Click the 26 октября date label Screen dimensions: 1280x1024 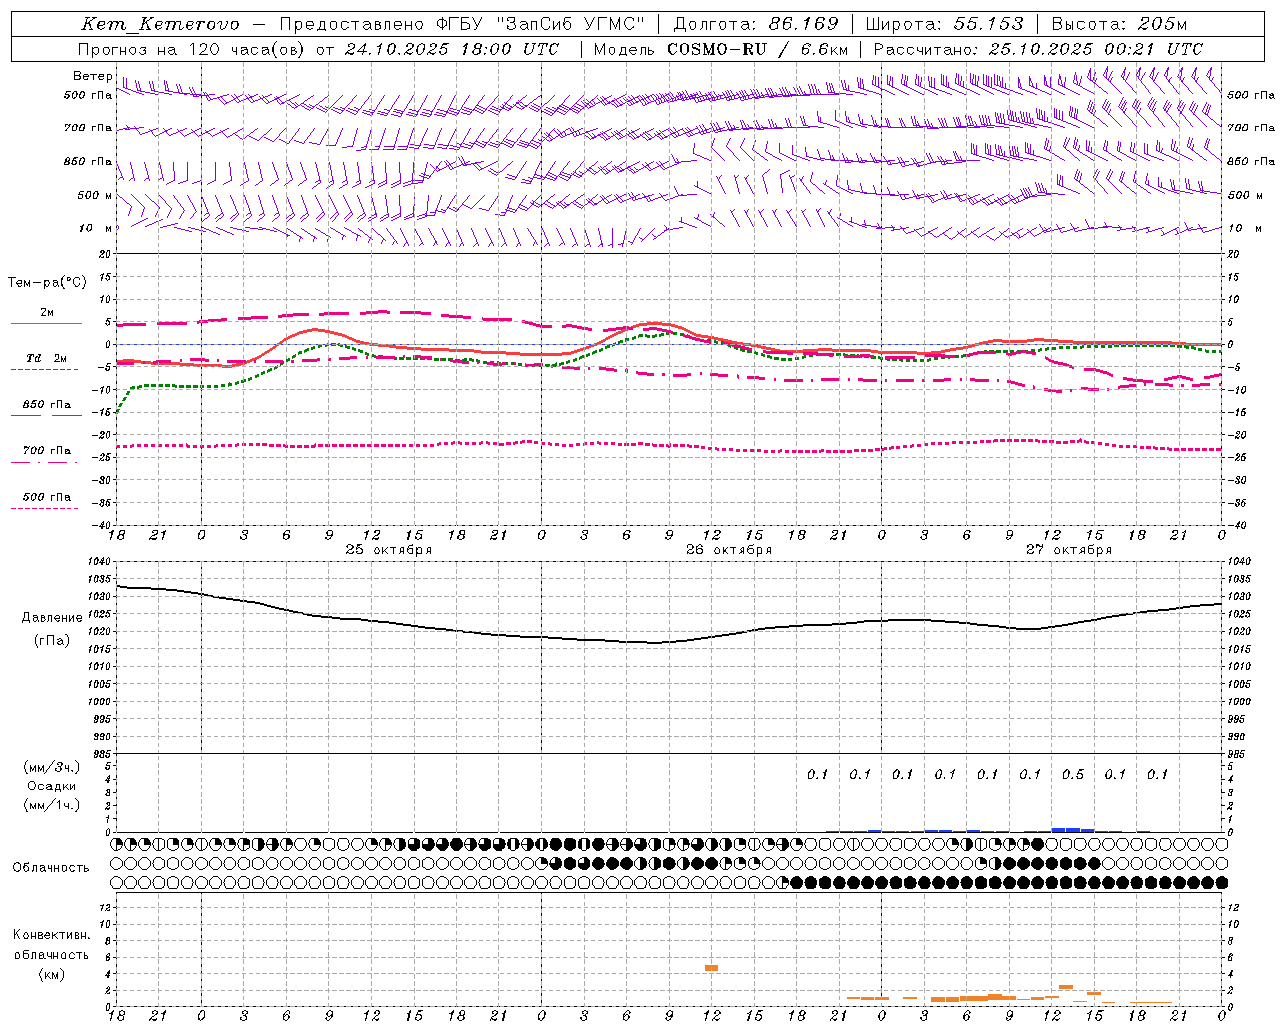click(x=729, y=550)
